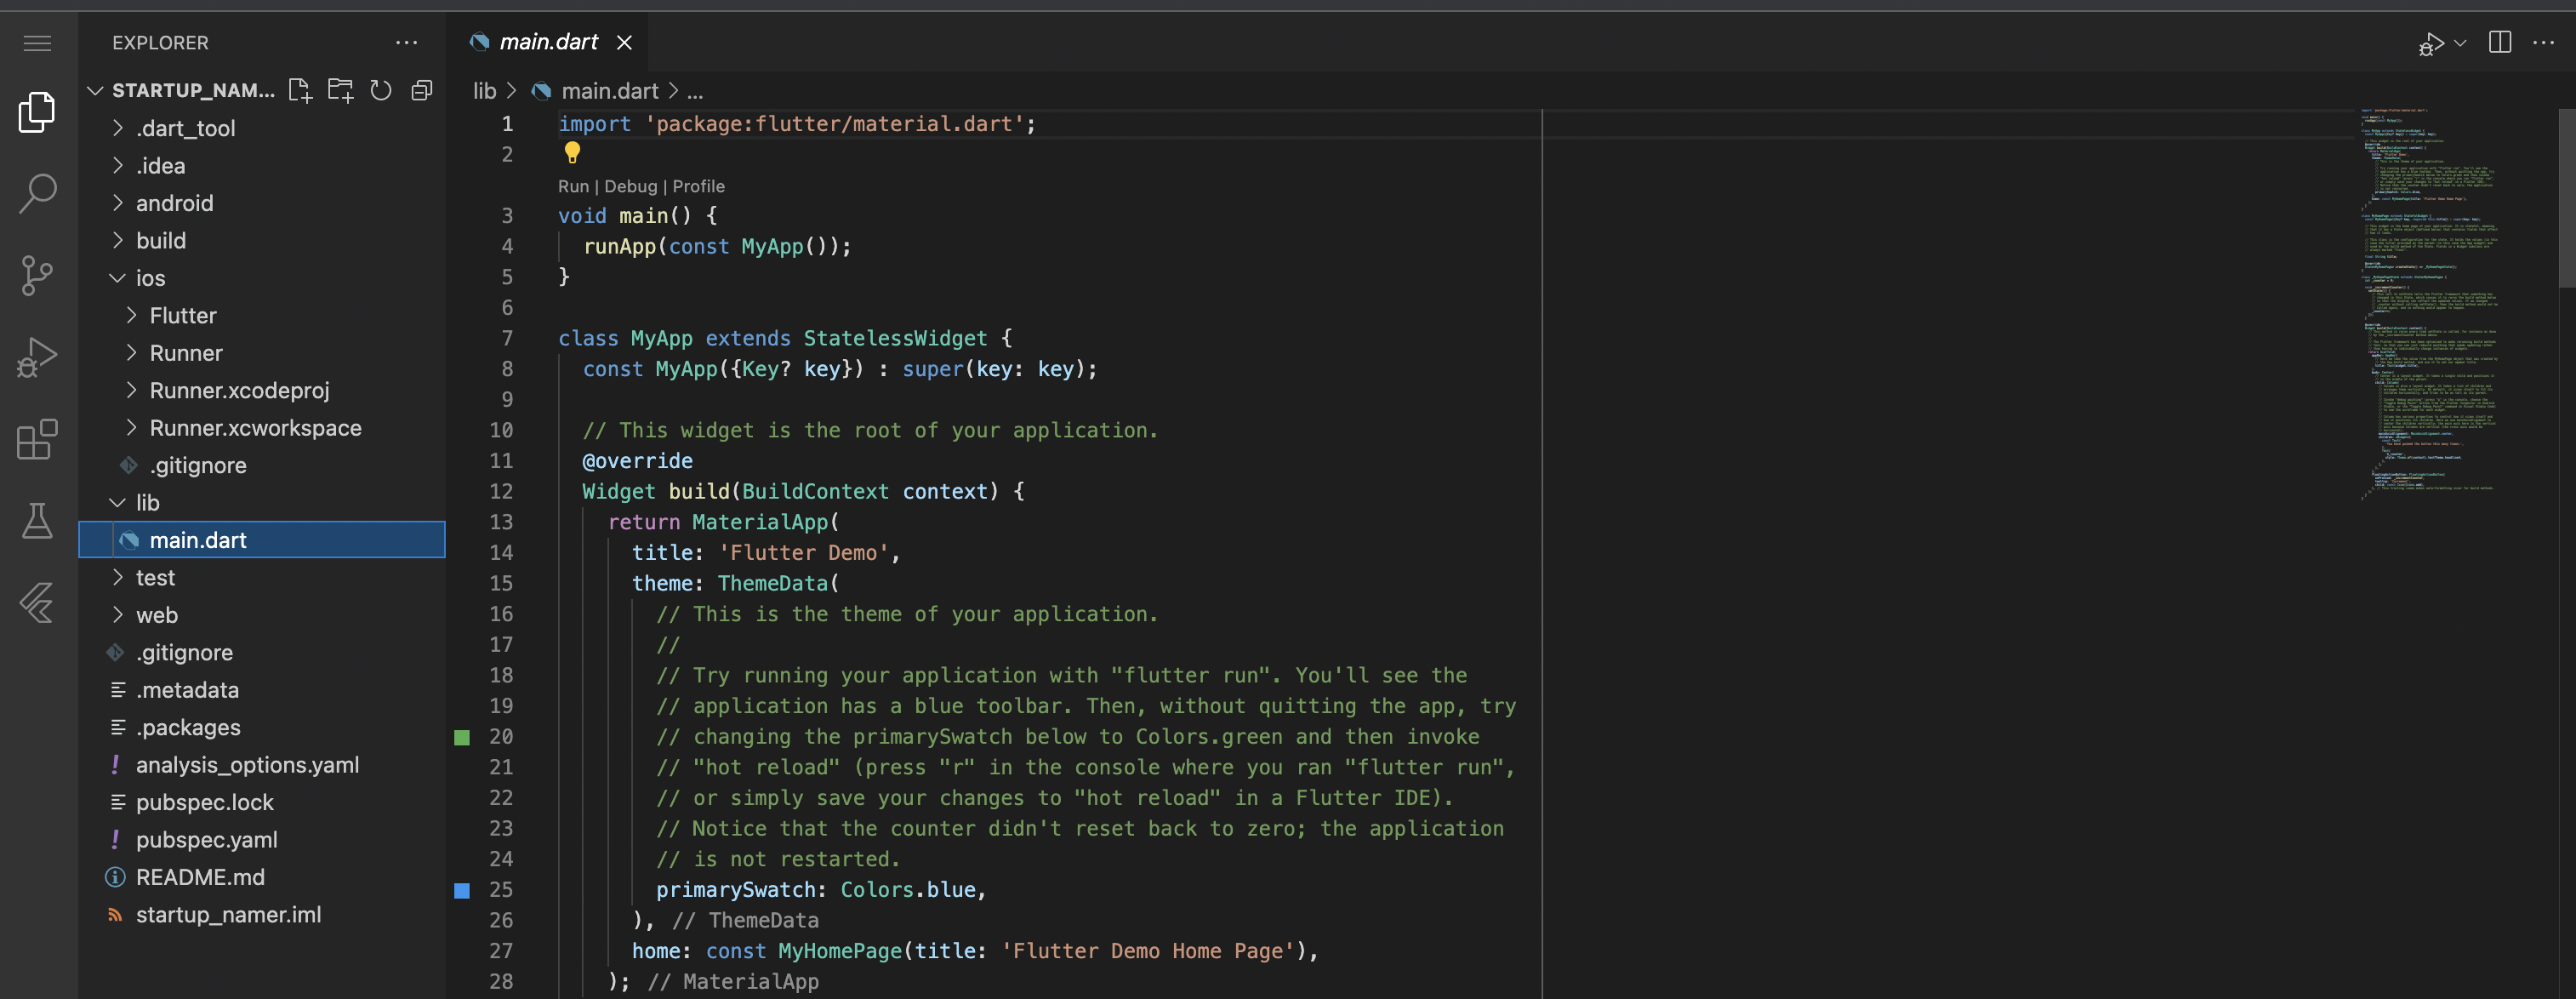Open run button dropdown arrow
Viewport: 2576px width, 999px height.
coord(2460,43)
